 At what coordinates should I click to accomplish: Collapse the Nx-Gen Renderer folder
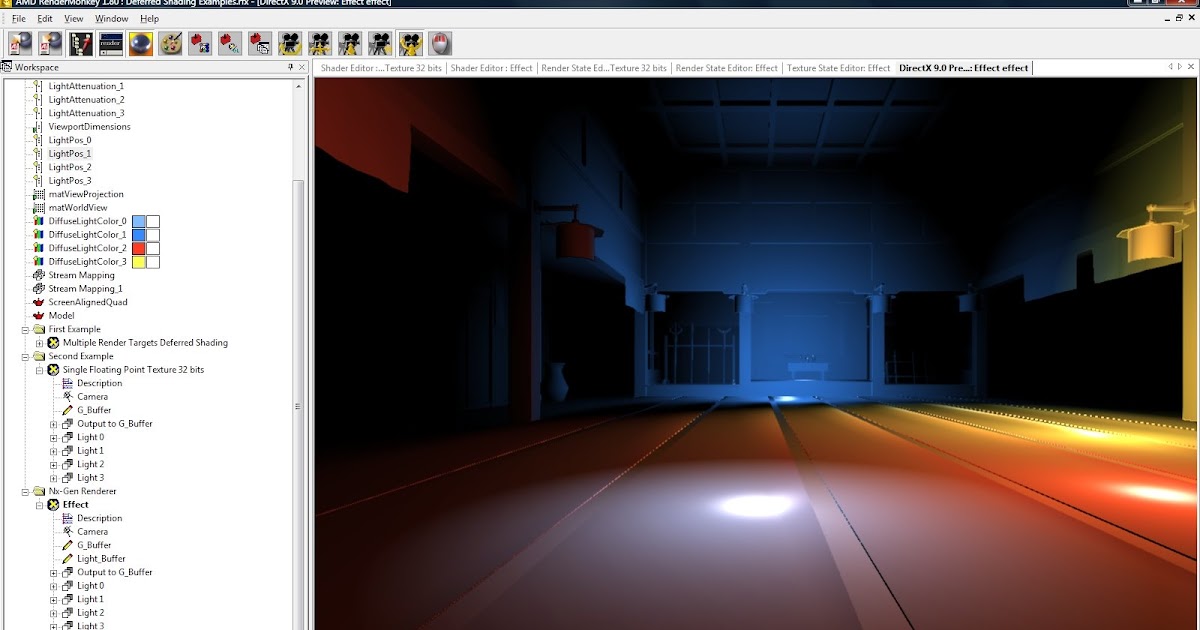(x=25, y=491)
